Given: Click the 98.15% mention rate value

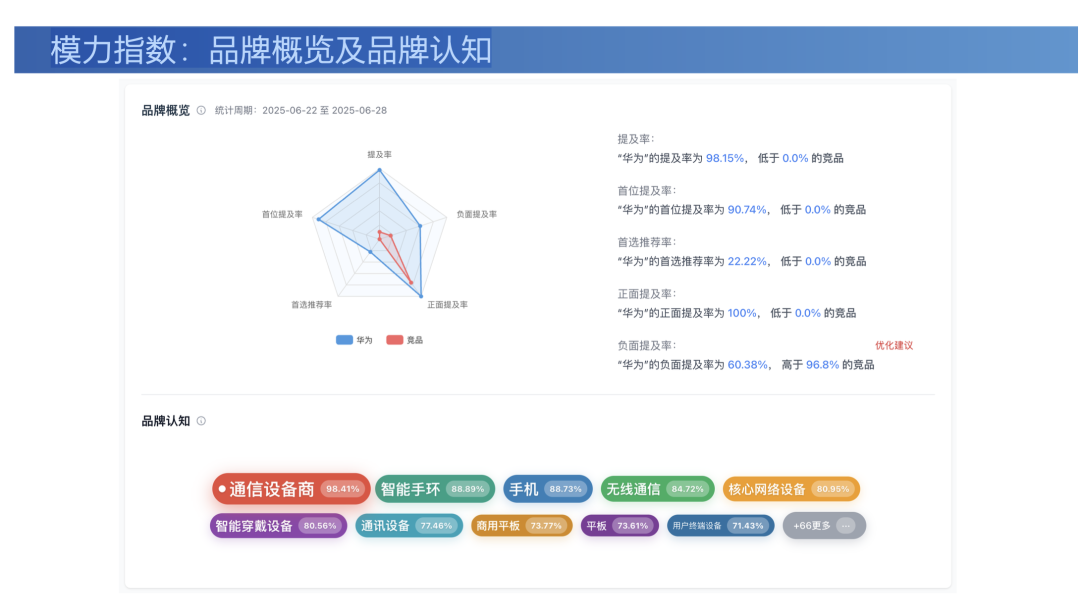Looking at the screenshot, I should [725, 158].
